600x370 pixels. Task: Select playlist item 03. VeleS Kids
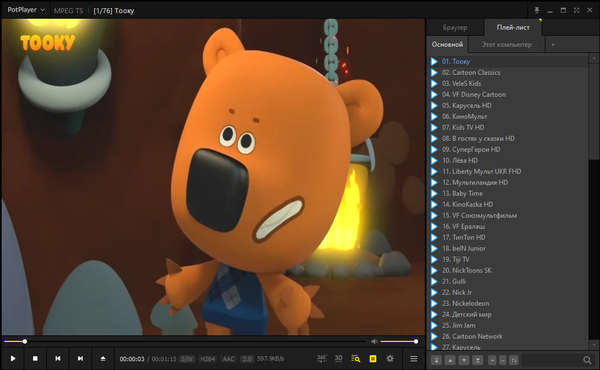tap(508, 83)
